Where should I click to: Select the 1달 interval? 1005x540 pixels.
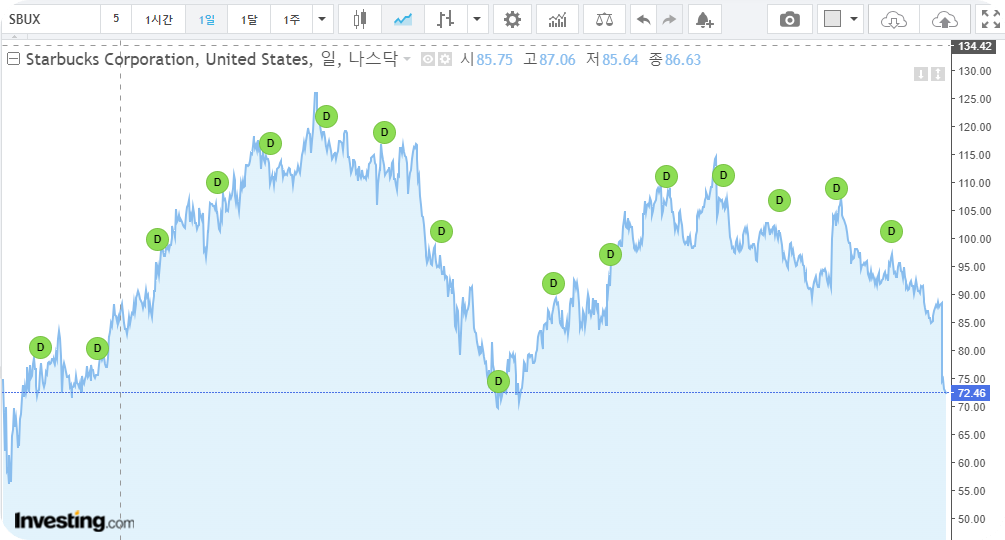point(249,19)
